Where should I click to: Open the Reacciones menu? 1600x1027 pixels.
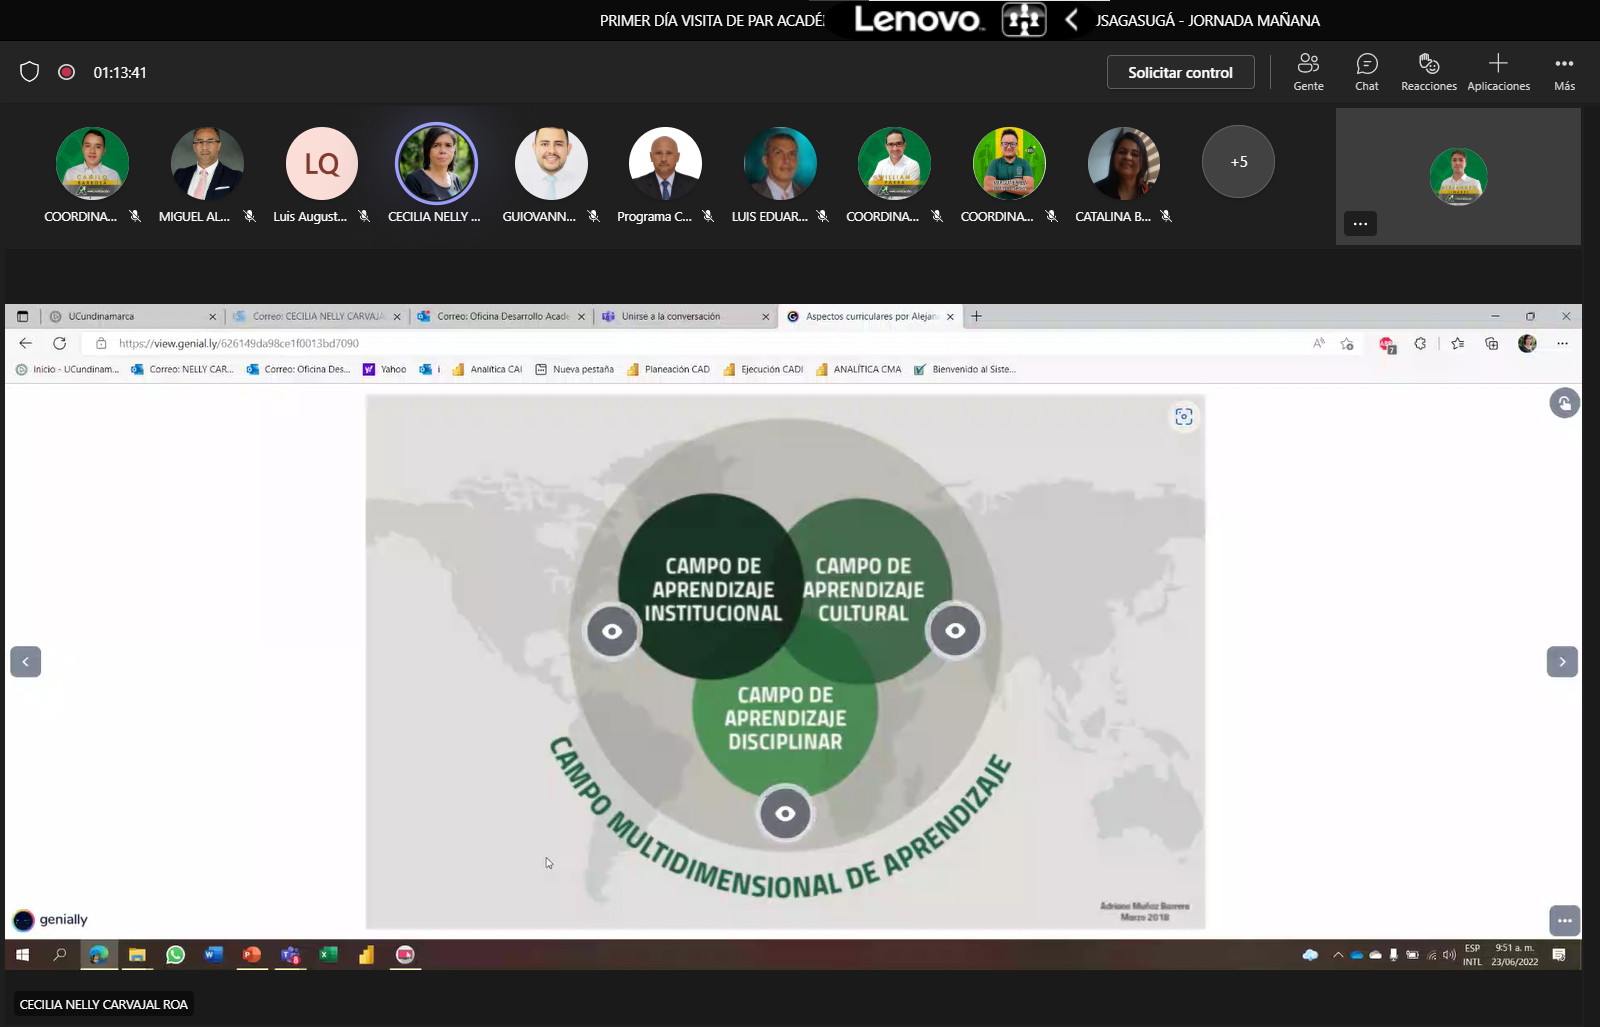click(x=1429, y=72)
